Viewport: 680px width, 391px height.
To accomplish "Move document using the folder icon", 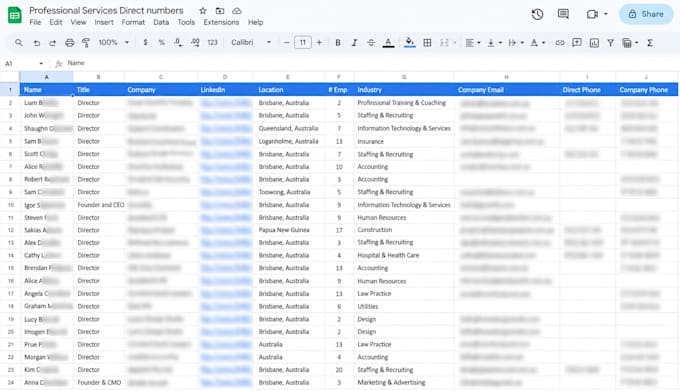I will [220, 11].
